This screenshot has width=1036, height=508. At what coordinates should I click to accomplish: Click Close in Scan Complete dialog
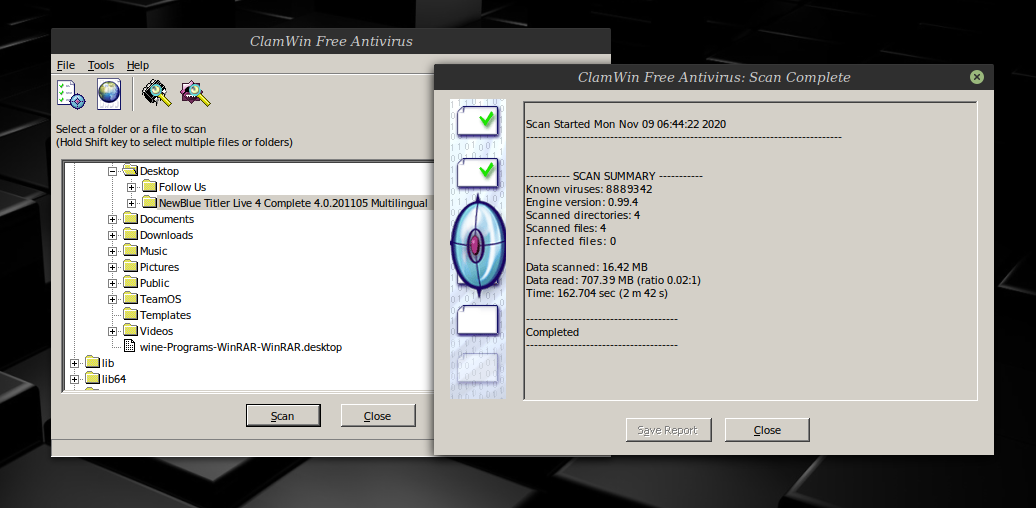[x=767, y=430]
